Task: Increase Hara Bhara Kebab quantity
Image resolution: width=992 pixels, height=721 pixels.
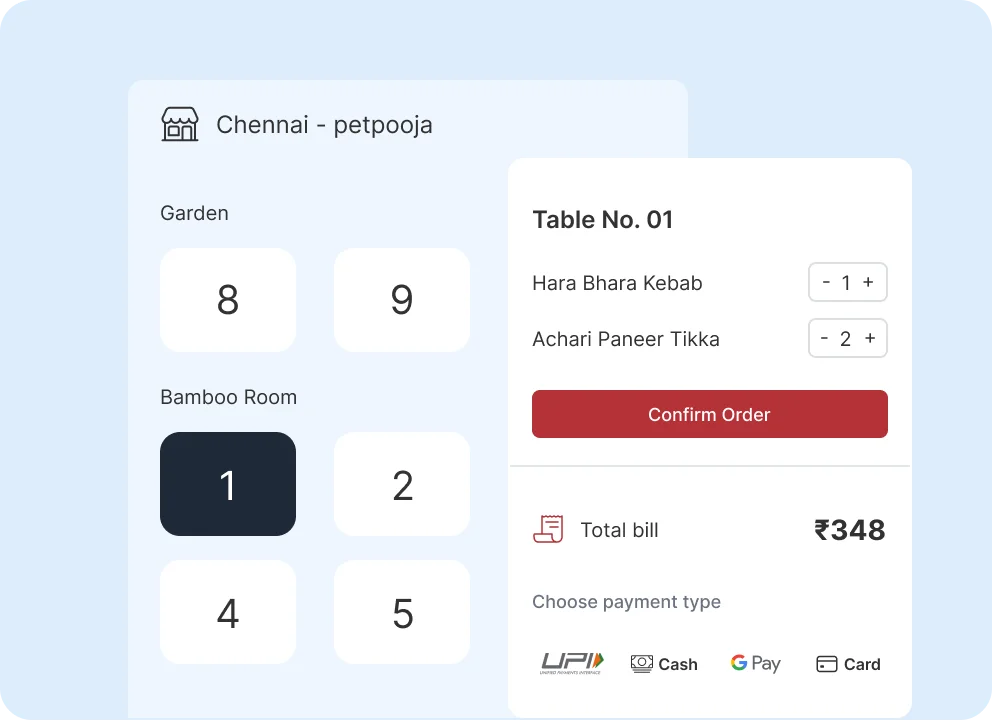Action: tap(868, 283)
